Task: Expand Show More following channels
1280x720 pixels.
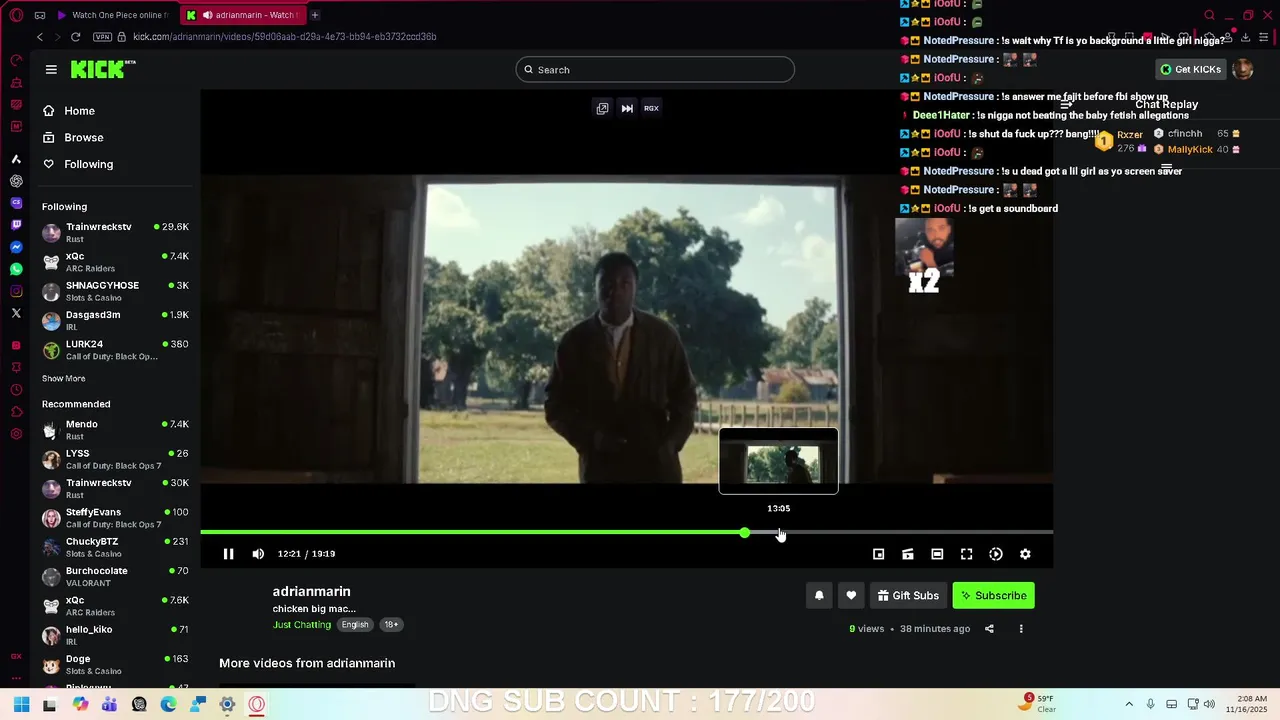Action: (x=63, y=379)
